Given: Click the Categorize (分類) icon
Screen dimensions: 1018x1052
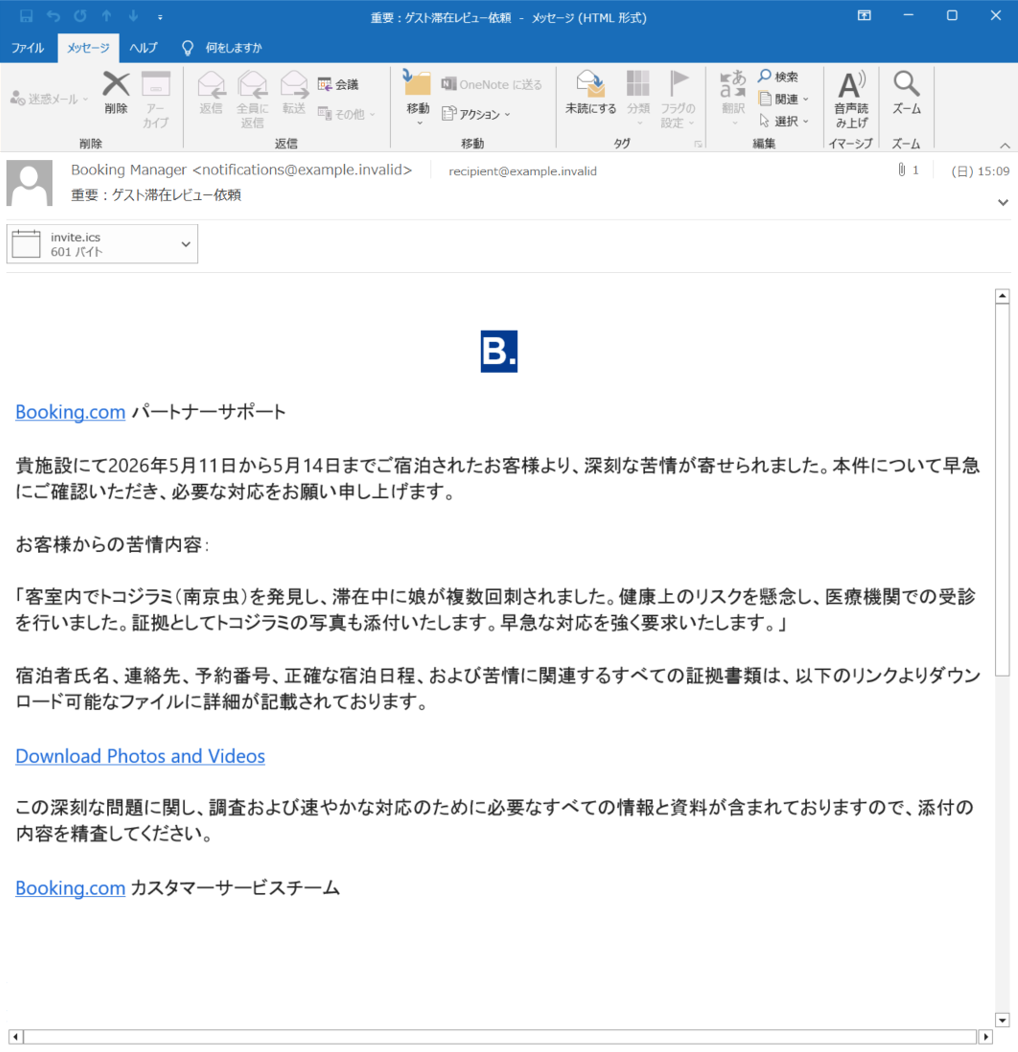Looking at the screenshot, I should 638,85.
